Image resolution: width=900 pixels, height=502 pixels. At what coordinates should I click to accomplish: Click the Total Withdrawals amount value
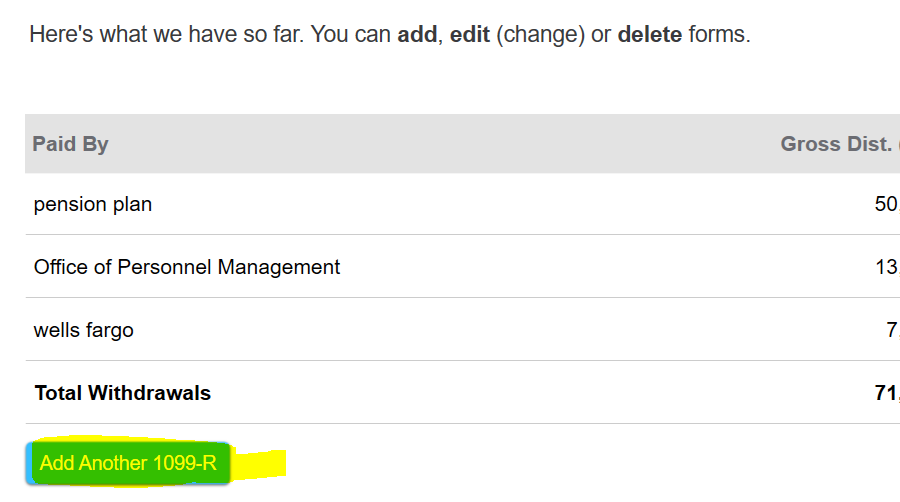[887, 393]
